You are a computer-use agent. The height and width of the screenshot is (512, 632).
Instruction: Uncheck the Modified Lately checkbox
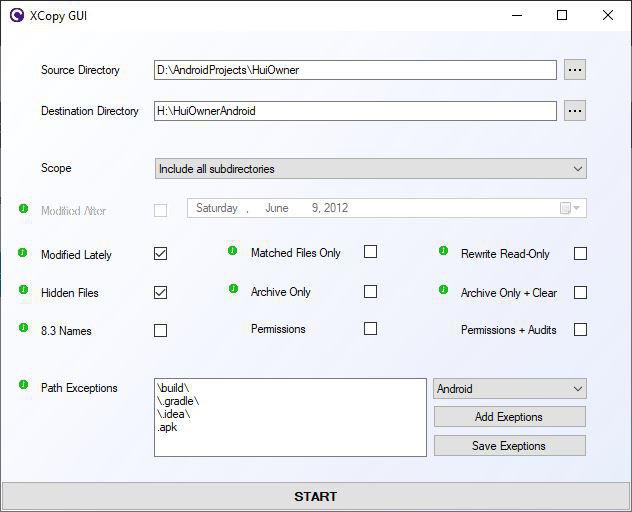point(160,254)
